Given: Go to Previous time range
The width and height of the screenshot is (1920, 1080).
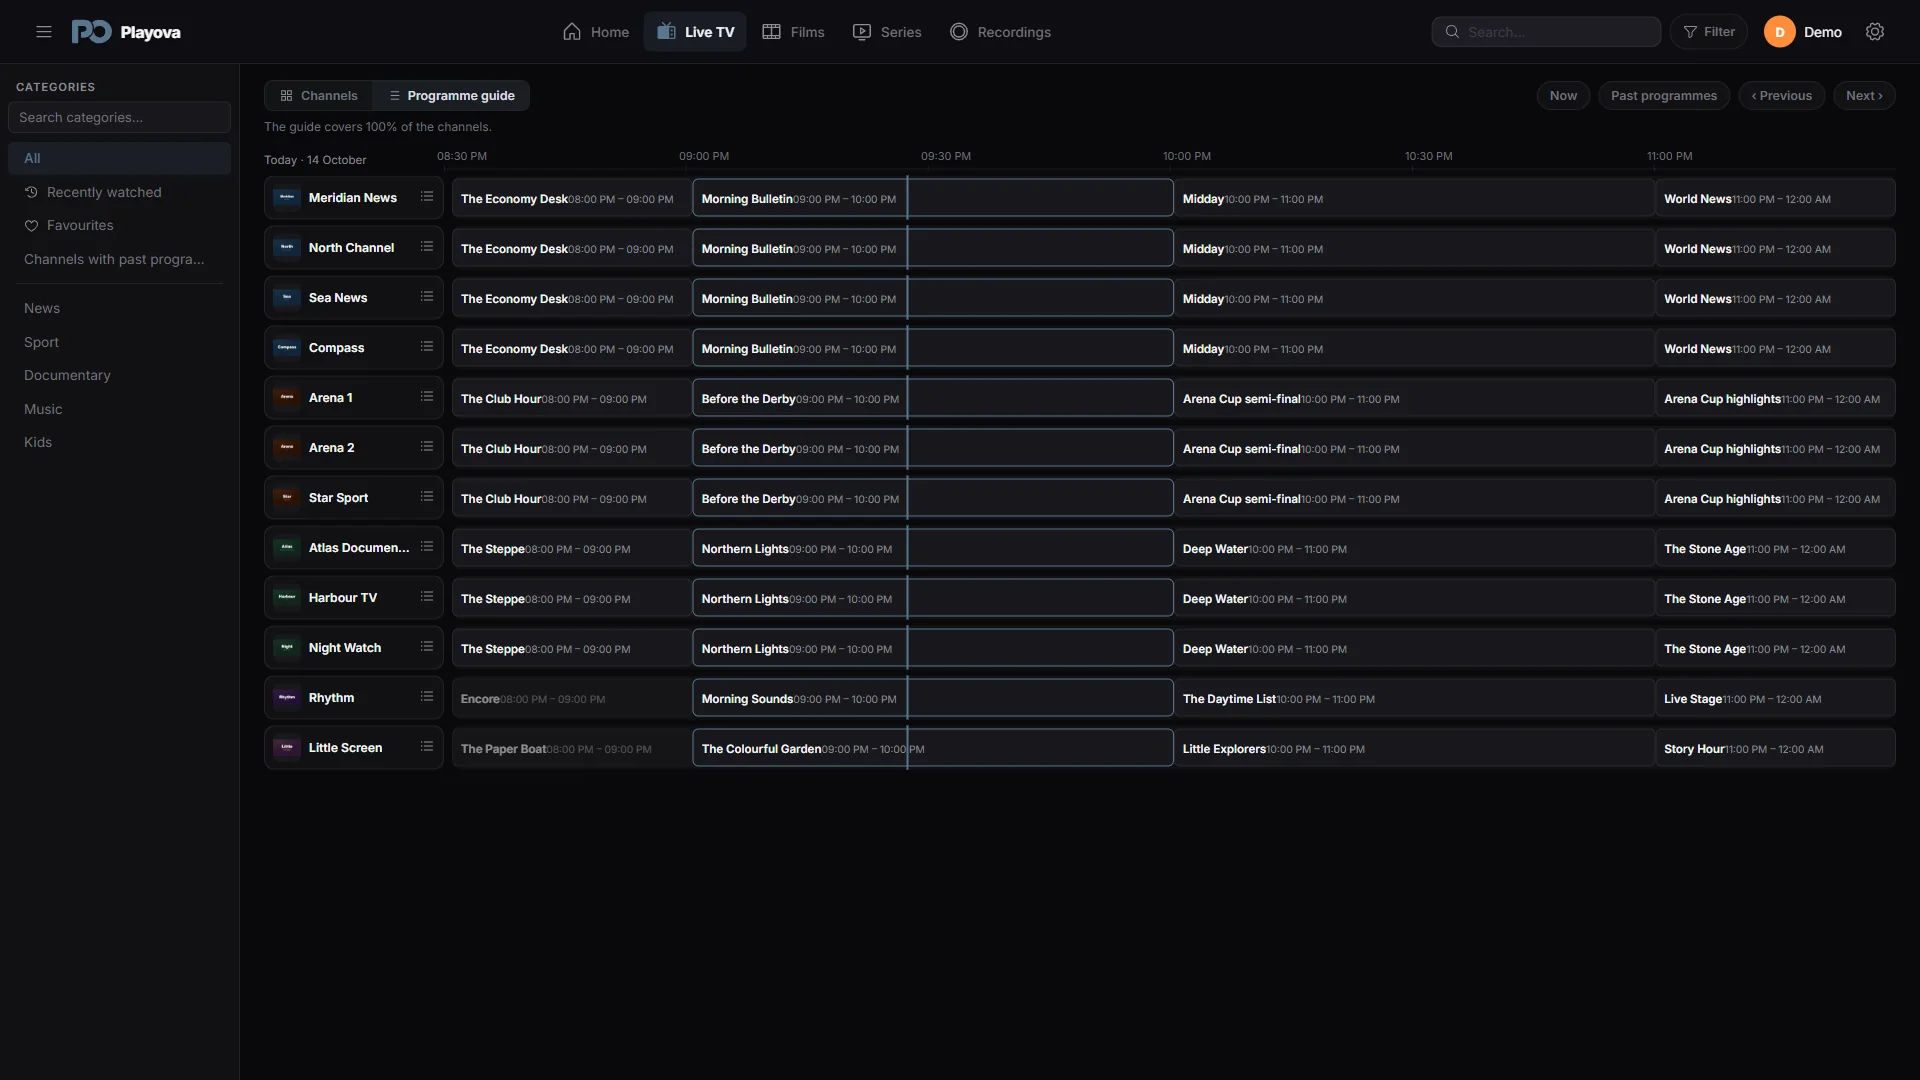Looking at the screenshot, I should click(x=1782, y=96).
